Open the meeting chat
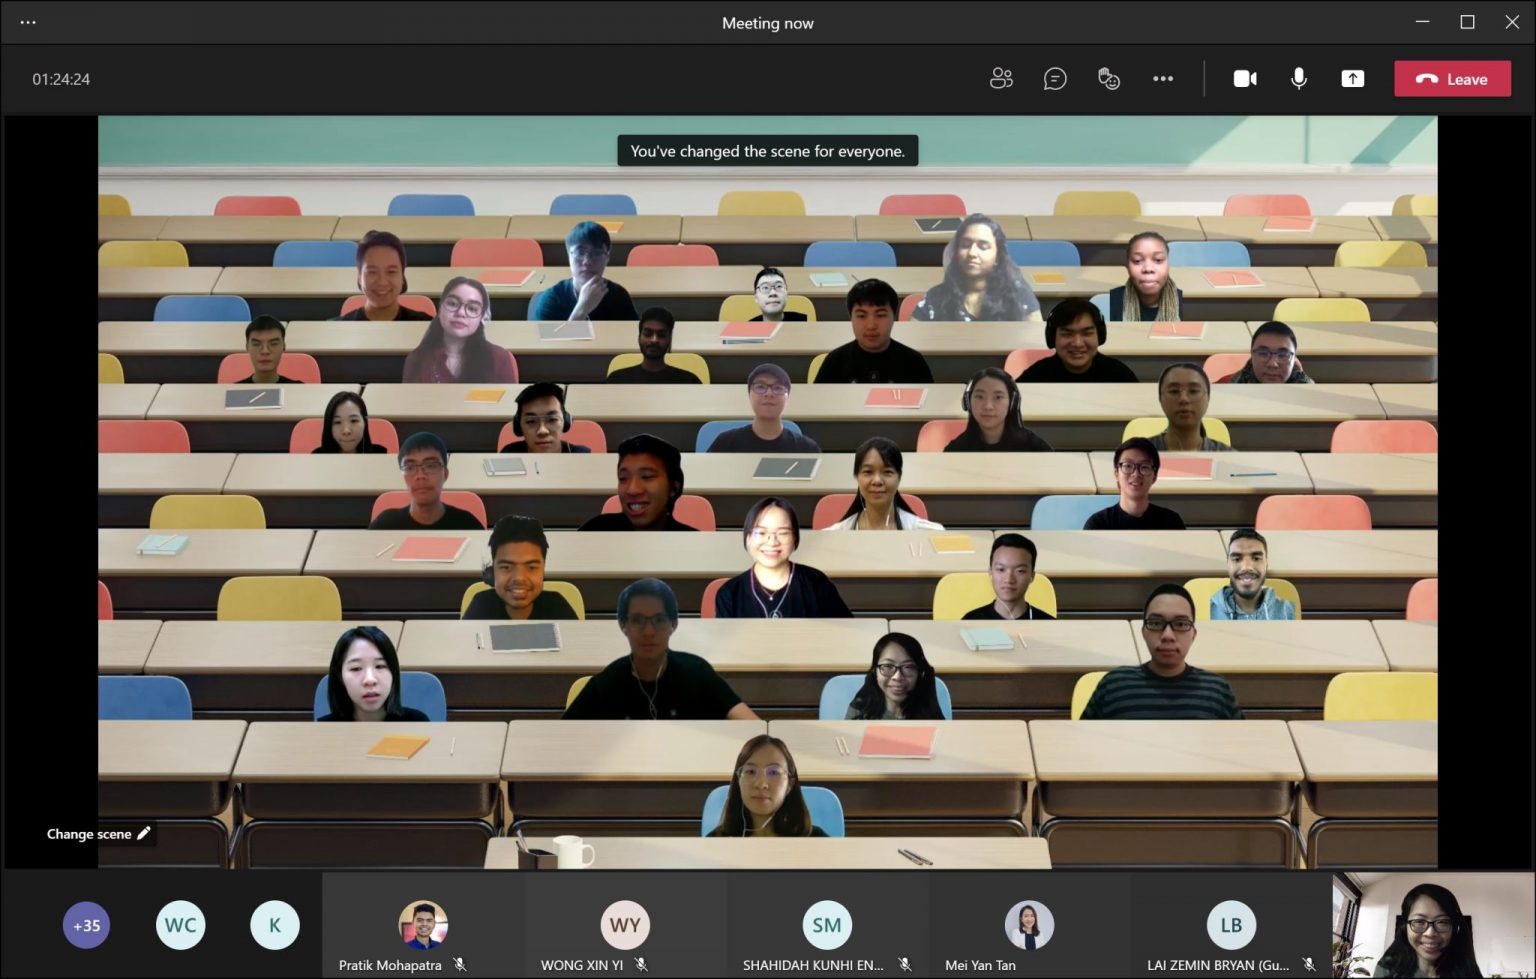This screenshot has height=979, width=1536. (1055, 78)
